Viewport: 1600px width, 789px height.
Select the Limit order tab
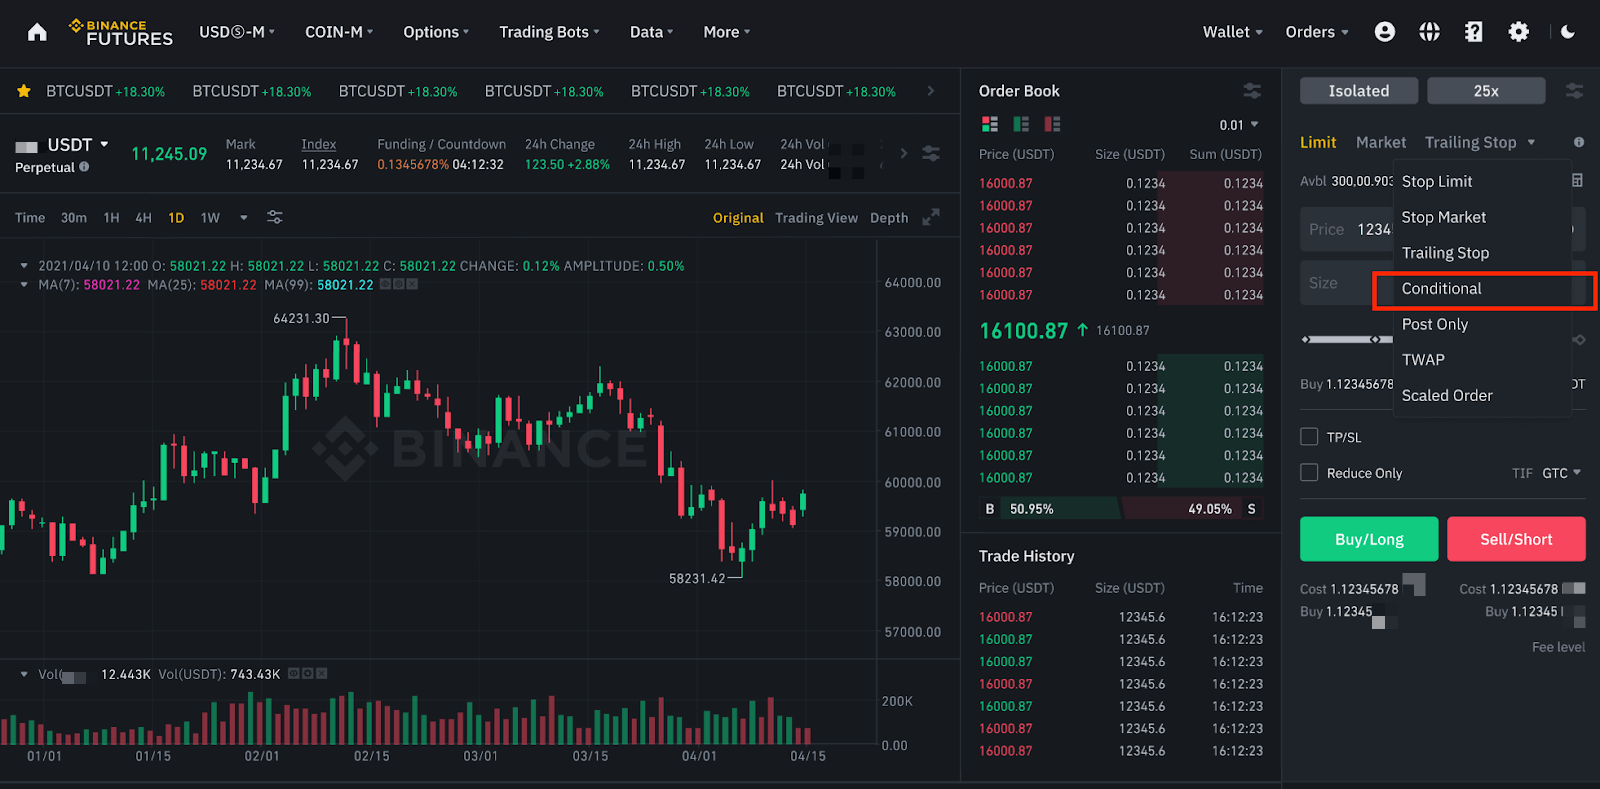click(x=1318, y=142)
